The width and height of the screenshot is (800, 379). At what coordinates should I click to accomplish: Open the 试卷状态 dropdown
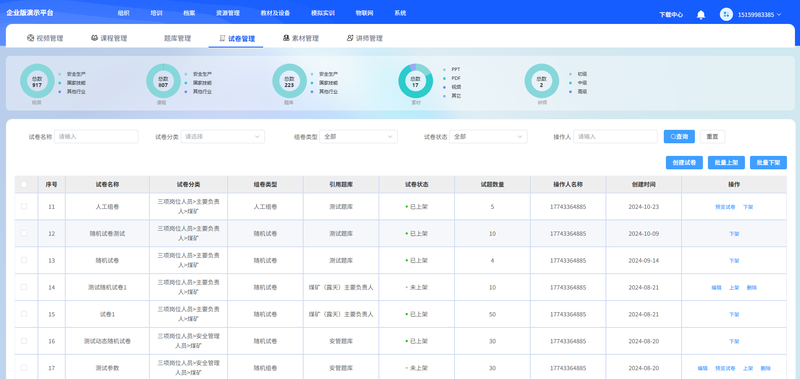488,137
